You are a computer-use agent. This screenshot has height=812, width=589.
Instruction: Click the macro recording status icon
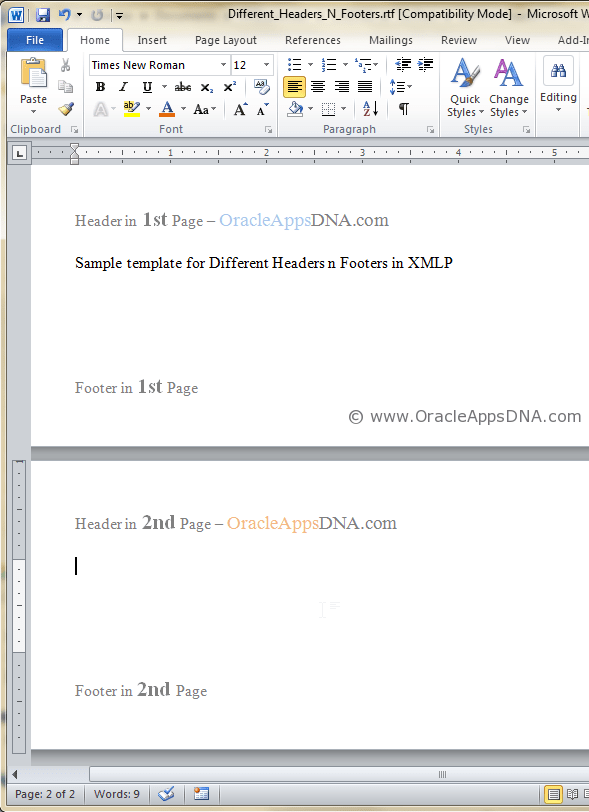pyautogui.click(x=201, y=794)
